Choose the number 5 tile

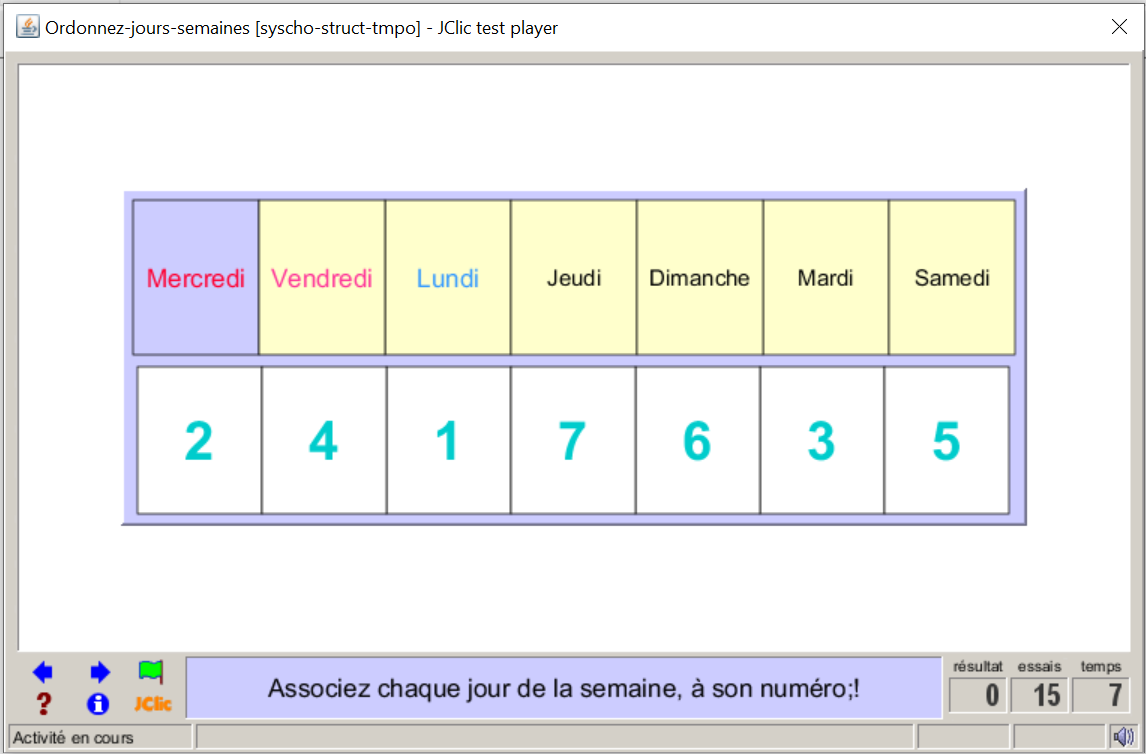click(946, 441)
